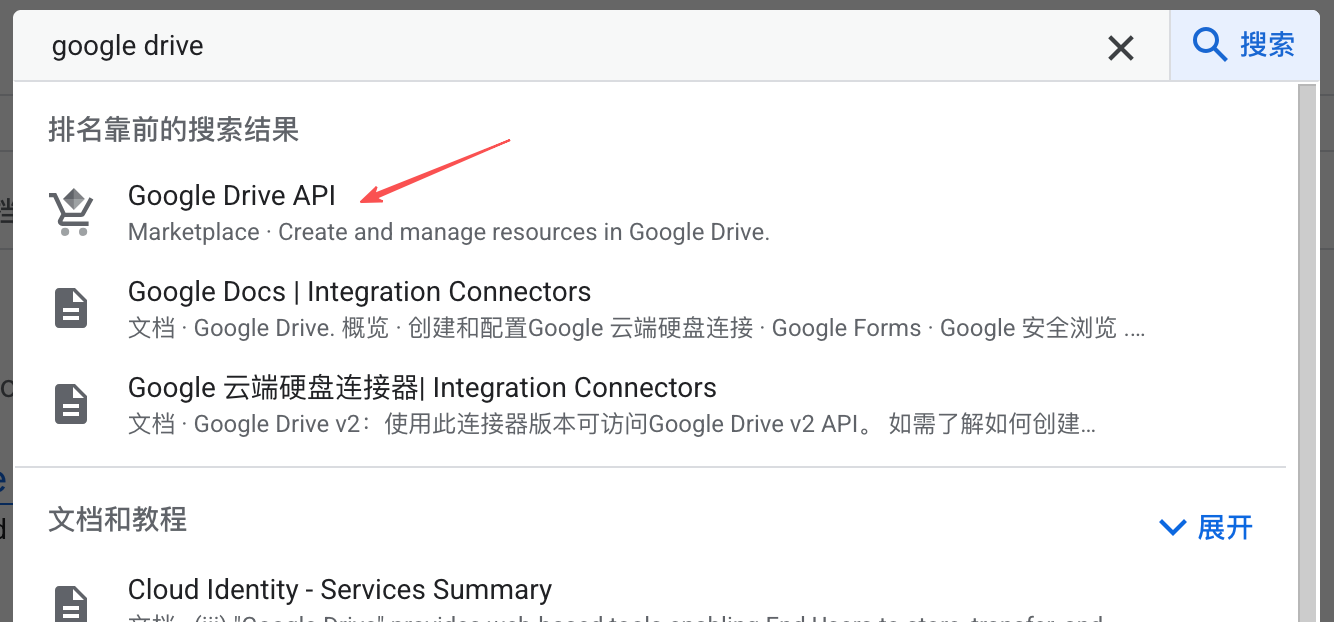Click the chevron arrow next to 展开
1334x622 pixels.
[1172, 527]
